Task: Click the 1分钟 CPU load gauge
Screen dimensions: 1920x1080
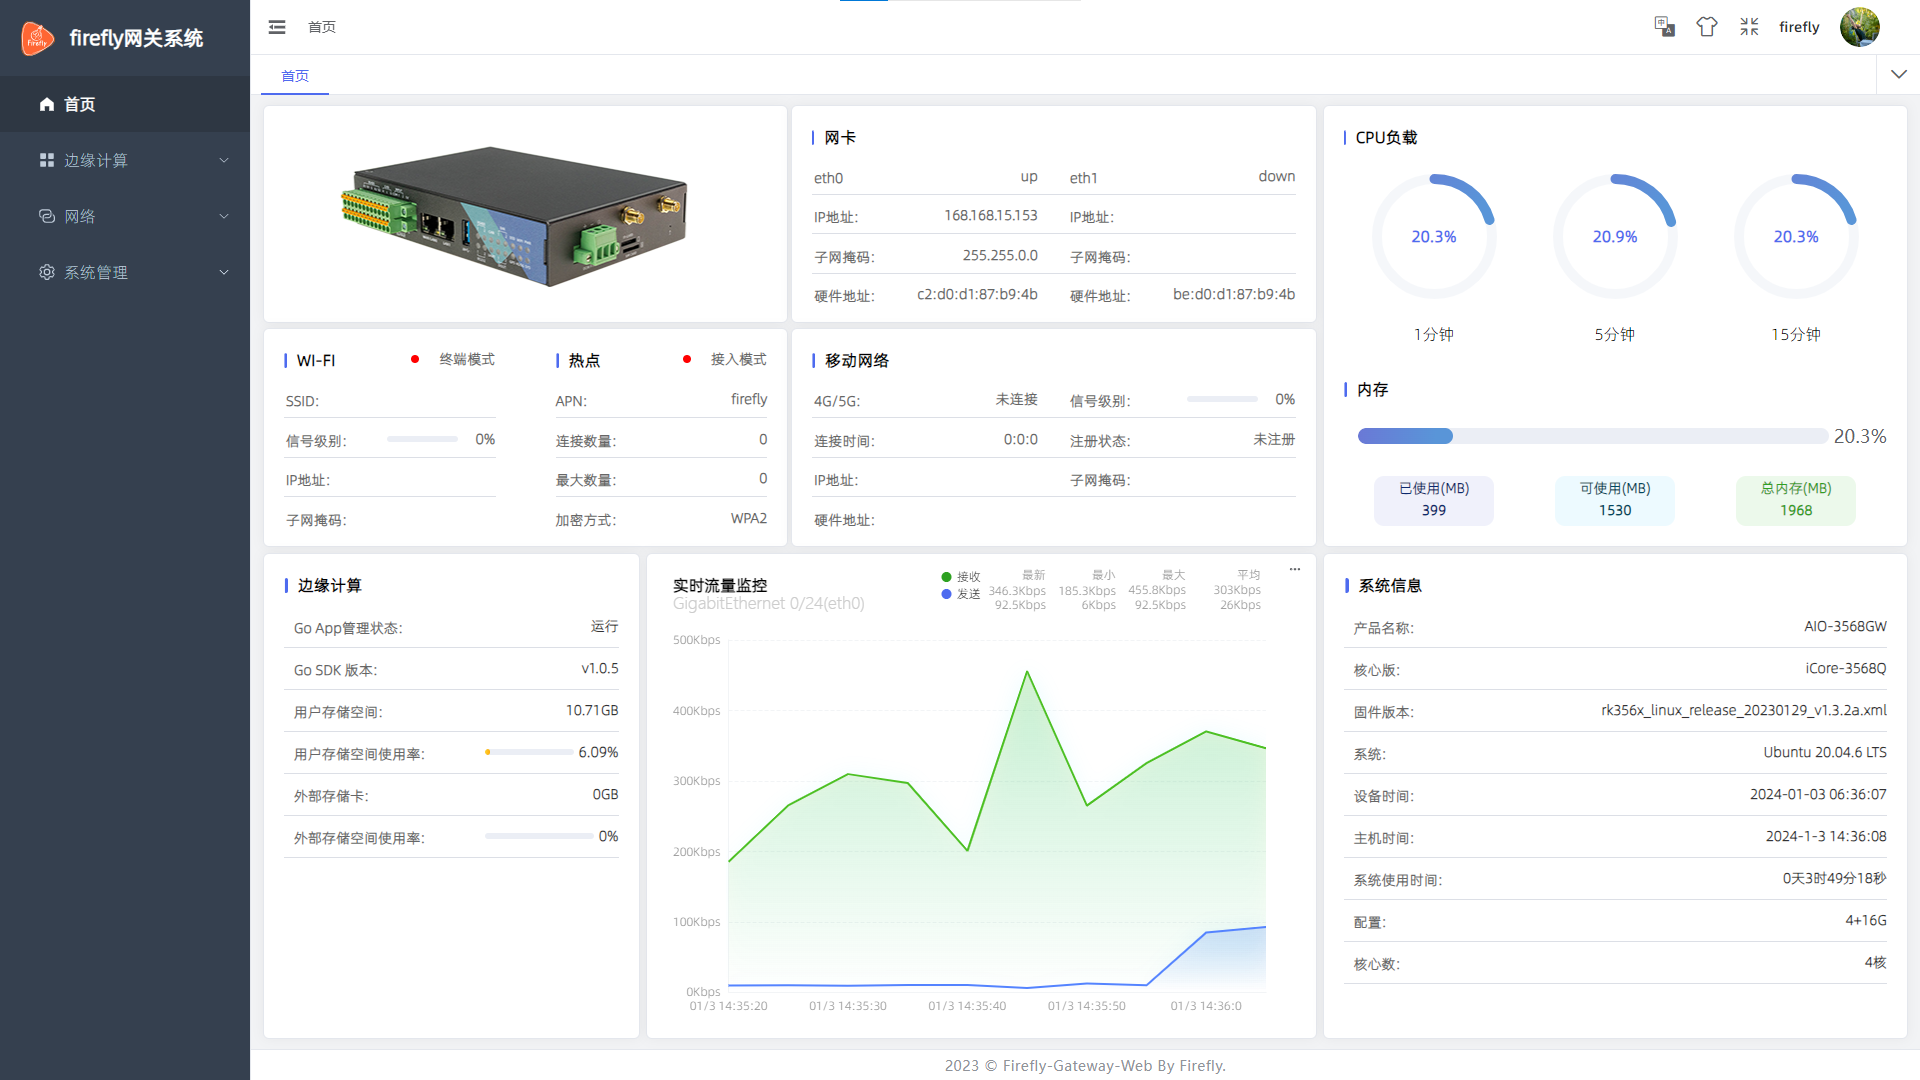Action: click(1434, 237)
